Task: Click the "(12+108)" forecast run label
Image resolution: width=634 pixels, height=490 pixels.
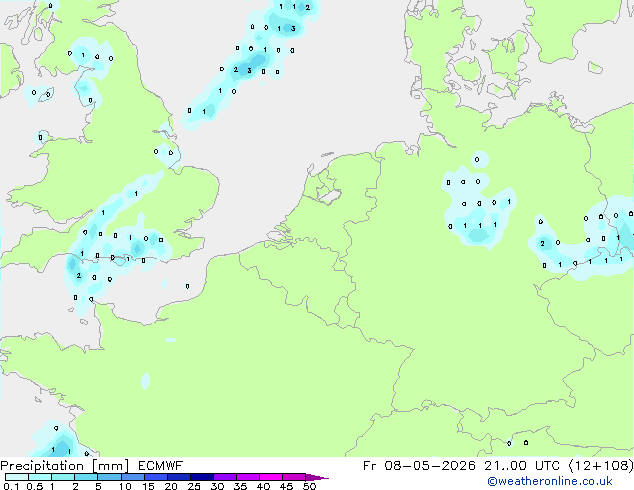Action: (601, 466)
